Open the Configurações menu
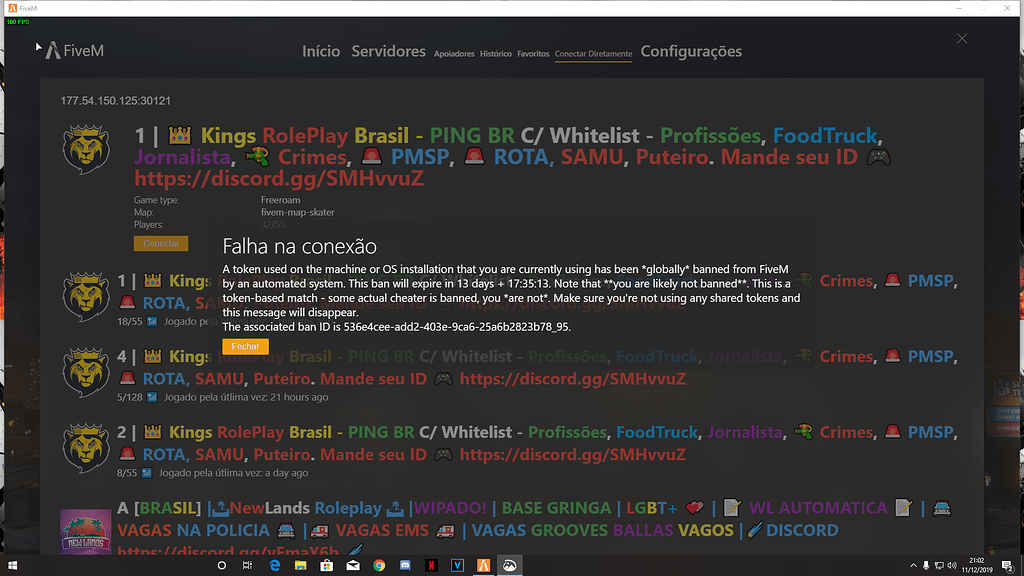This screenshot has width=1024, height=576. tap(692, 50)
